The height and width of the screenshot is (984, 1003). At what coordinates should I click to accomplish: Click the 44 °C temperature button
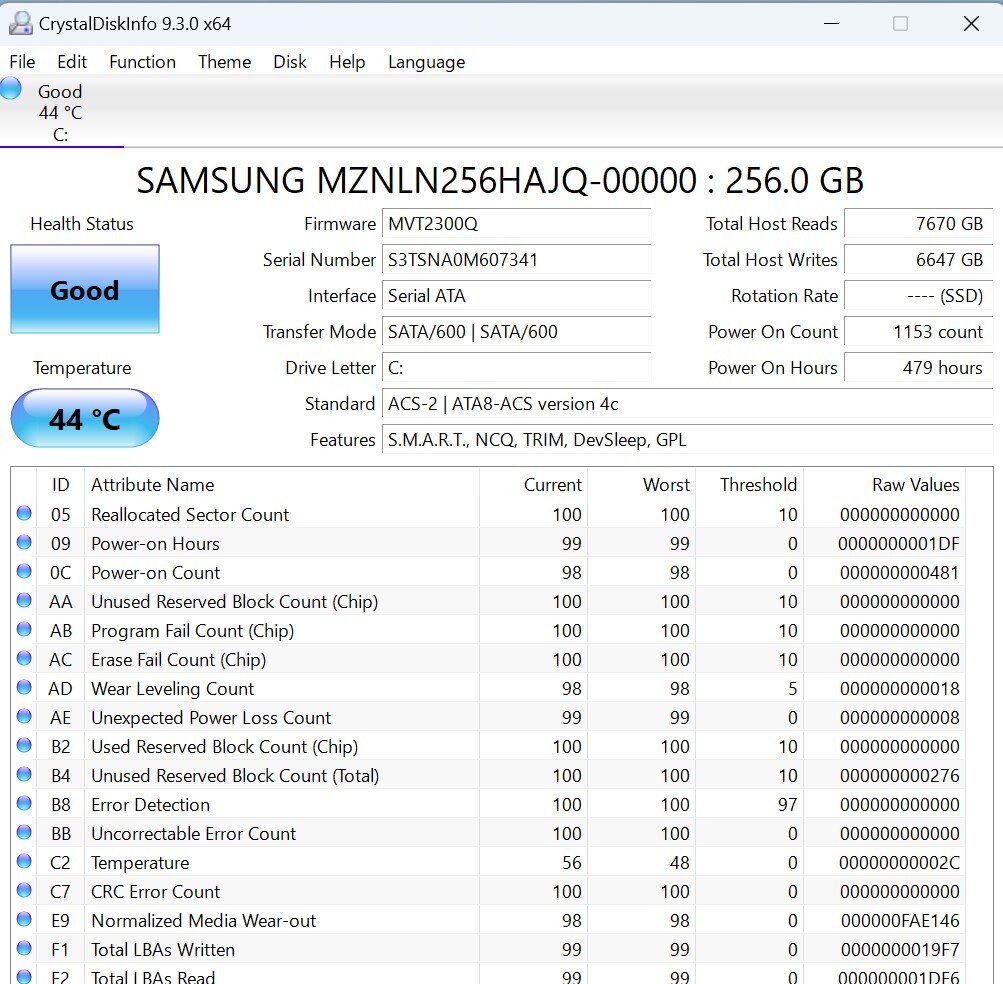coord(85,418)
